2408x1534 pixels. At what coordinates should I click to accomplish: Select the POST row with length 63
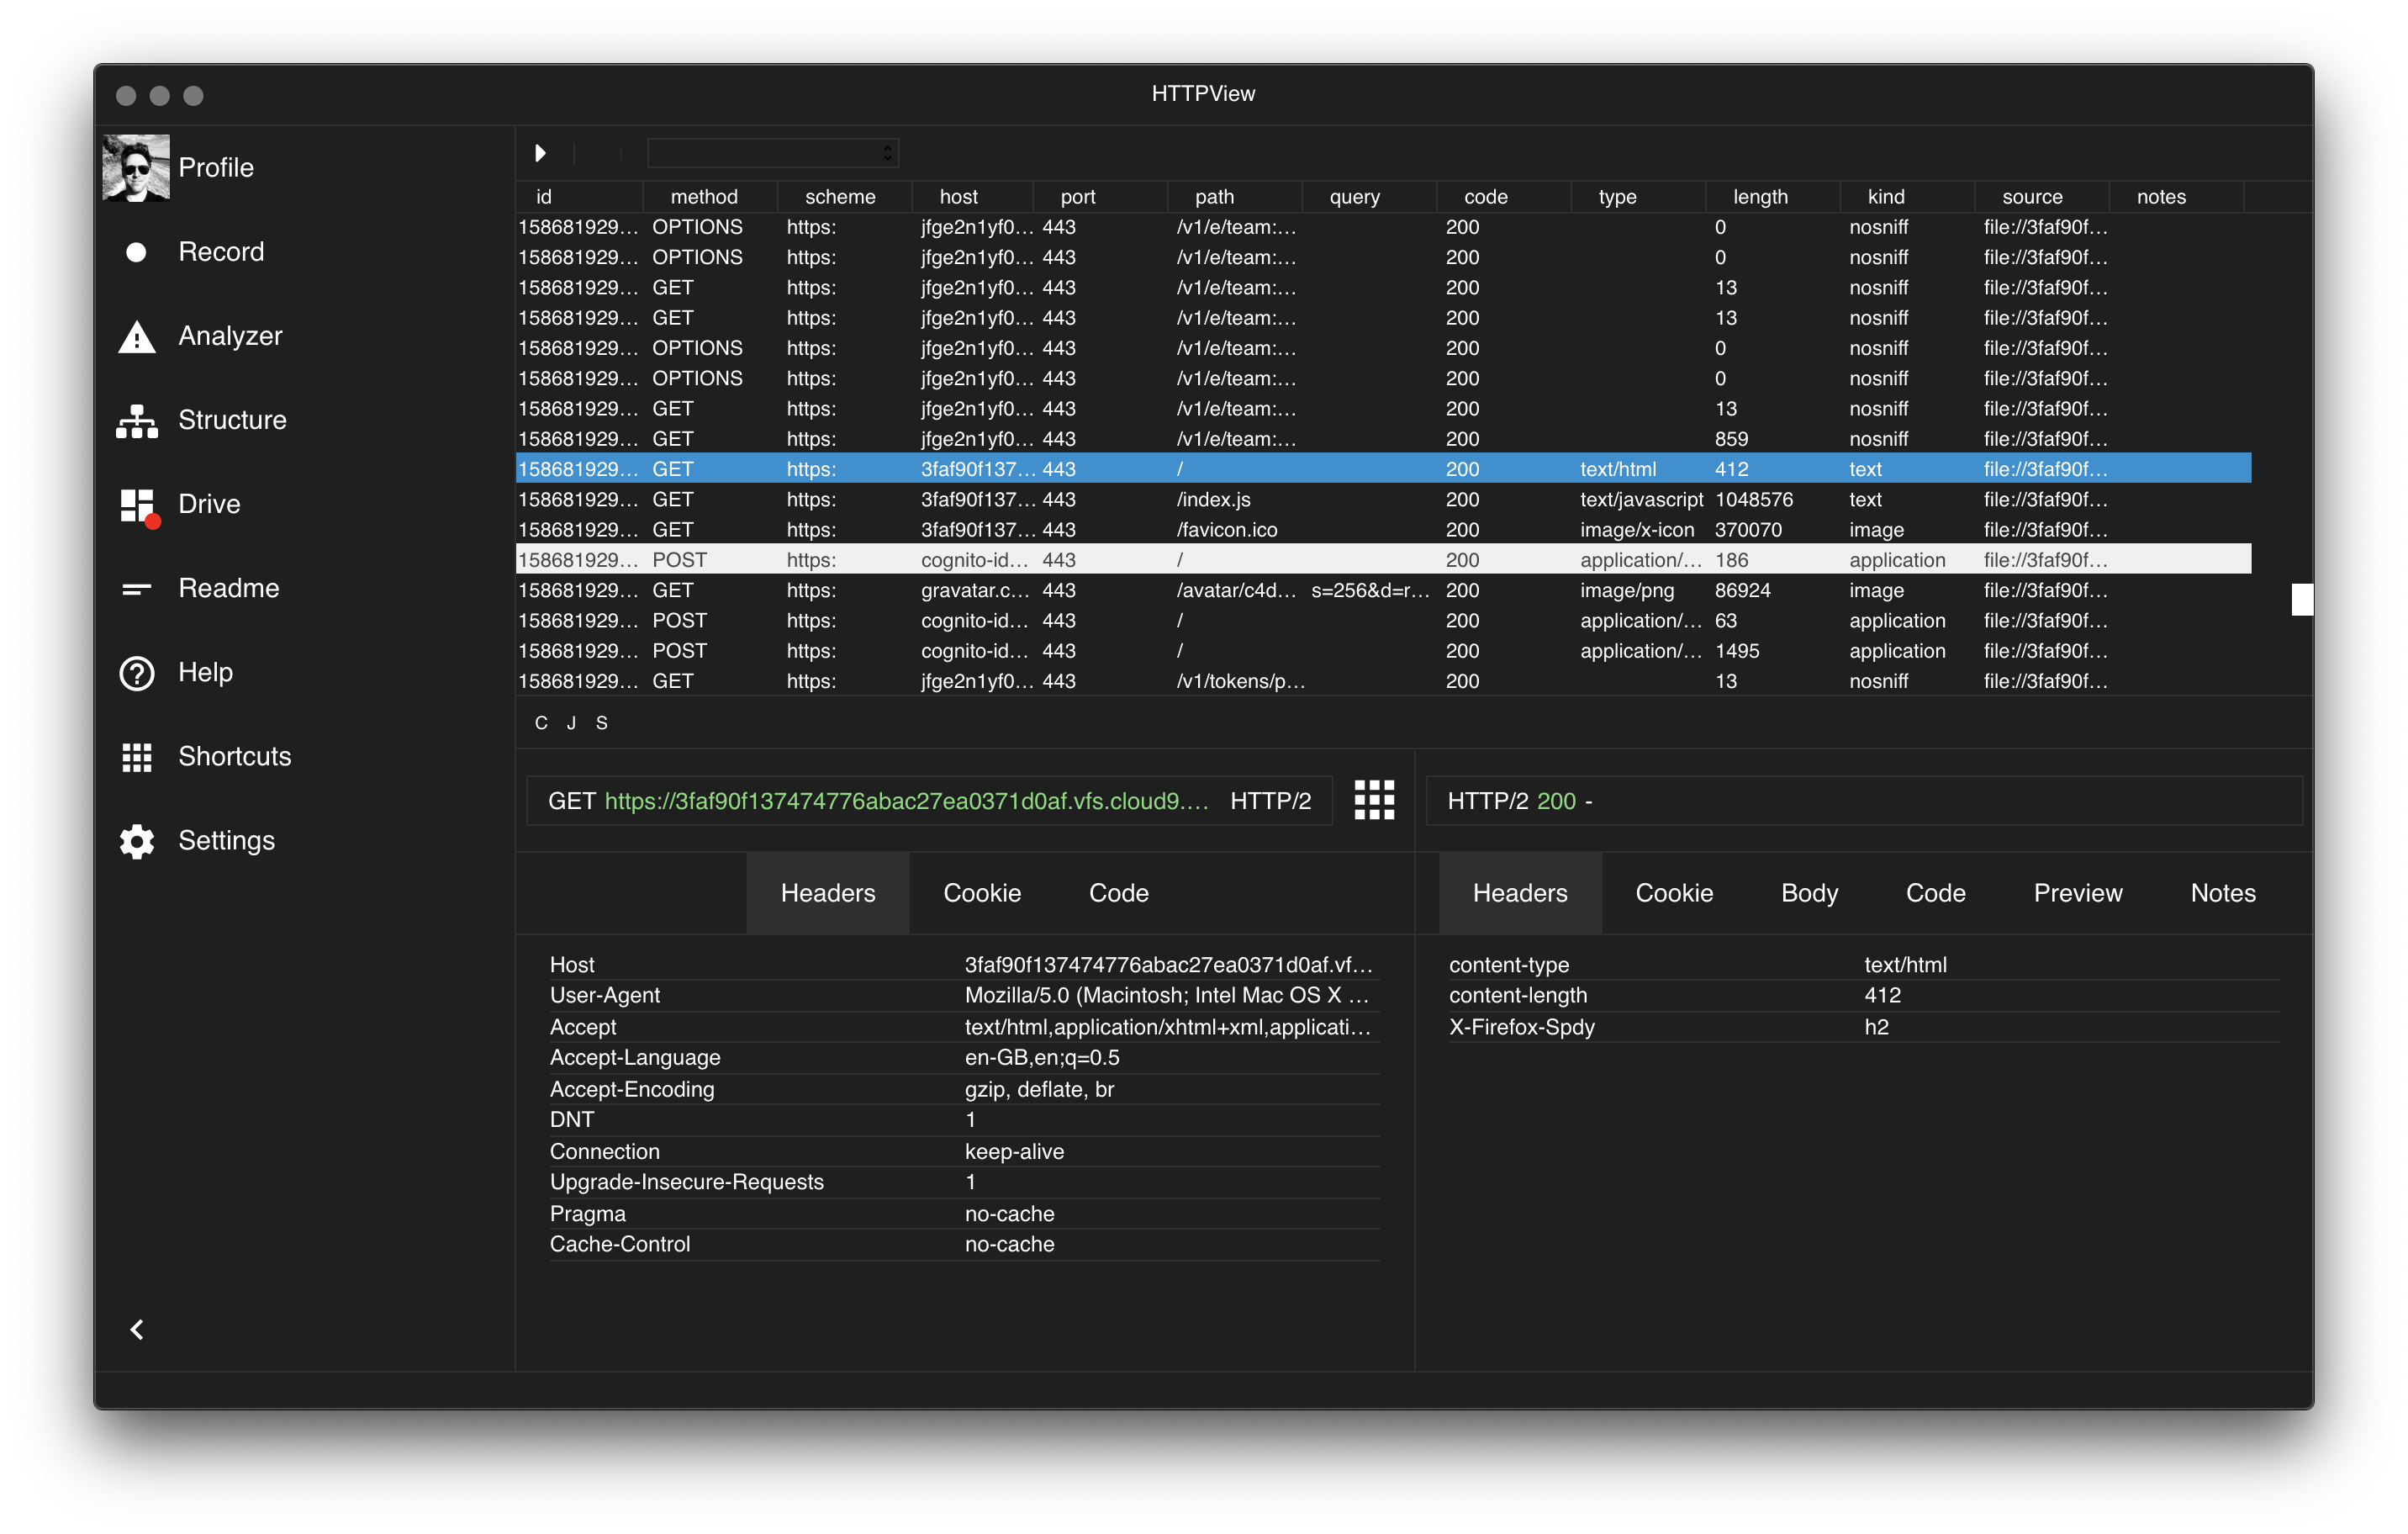[1383, 621]
